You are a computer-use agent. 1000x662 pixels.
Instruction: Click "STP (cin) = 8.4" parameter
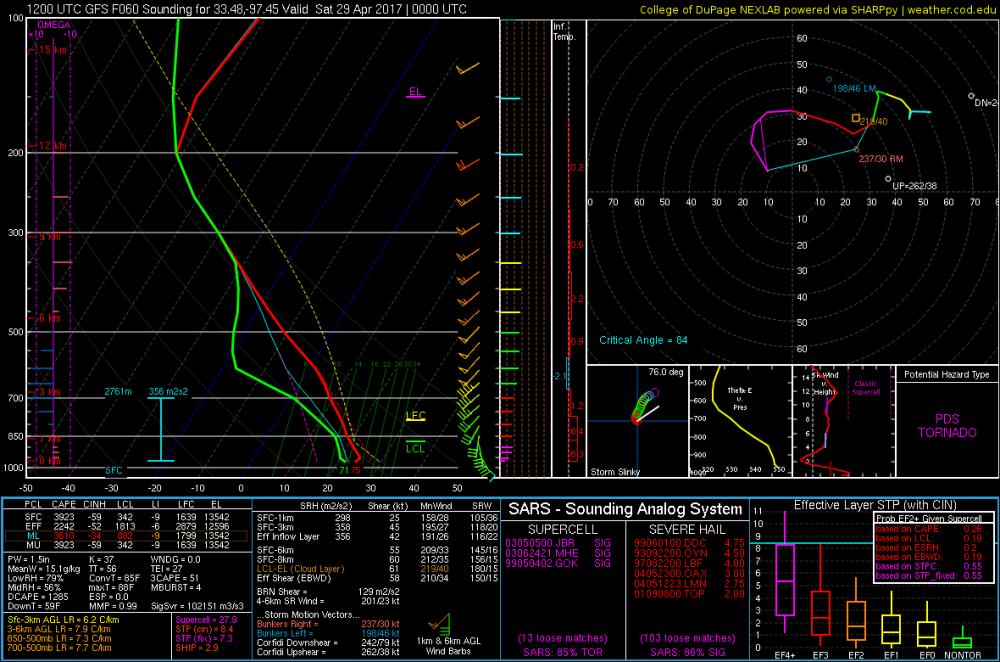205,629
